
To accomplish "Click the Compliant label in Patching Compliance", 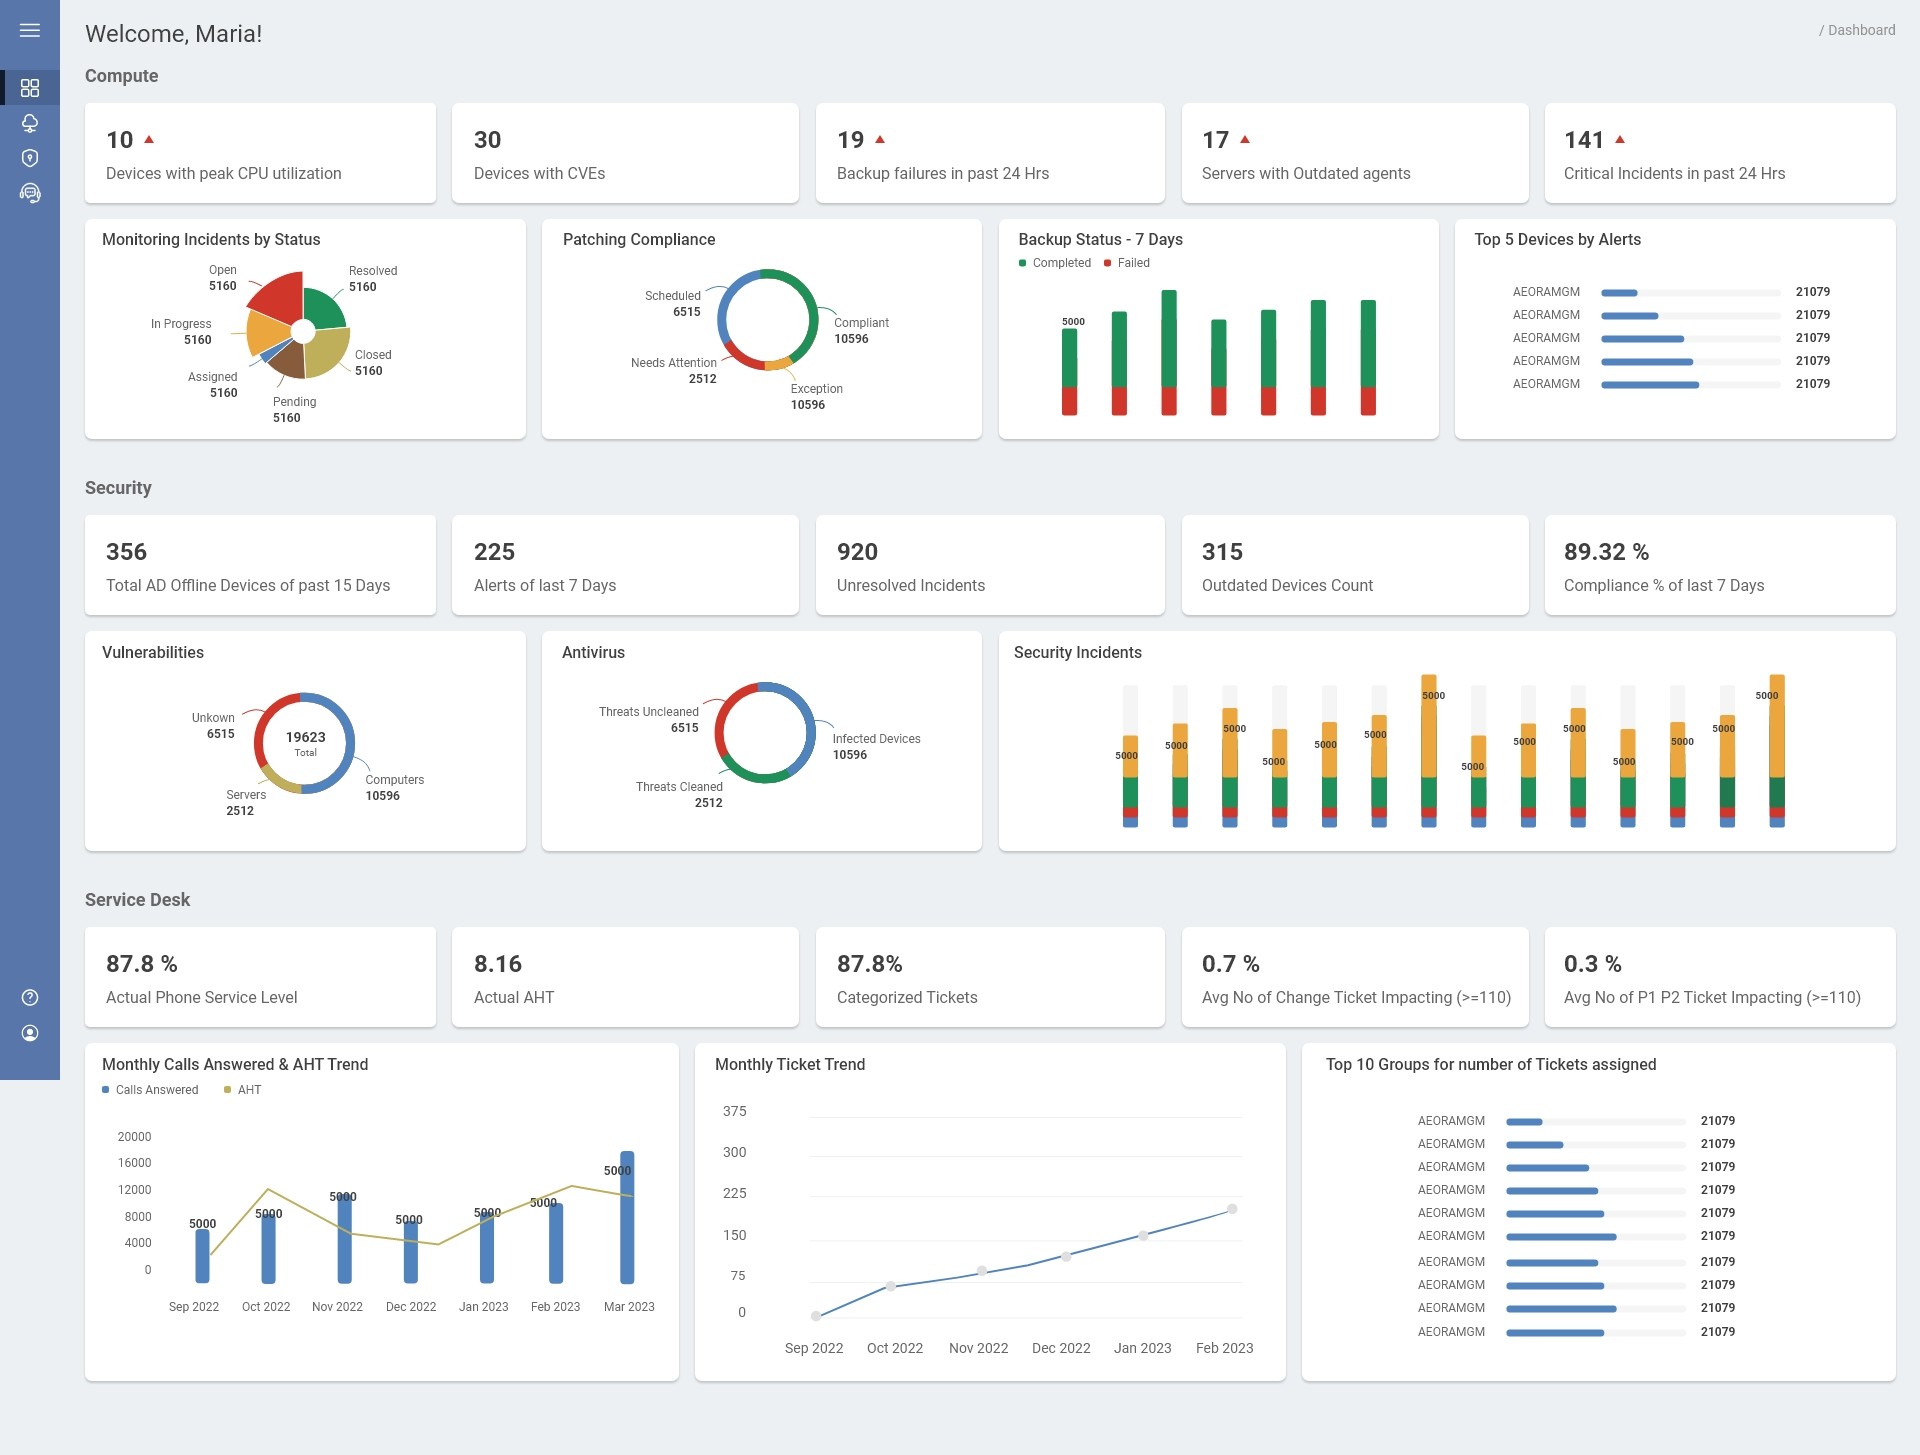I will tap(861, 323).
